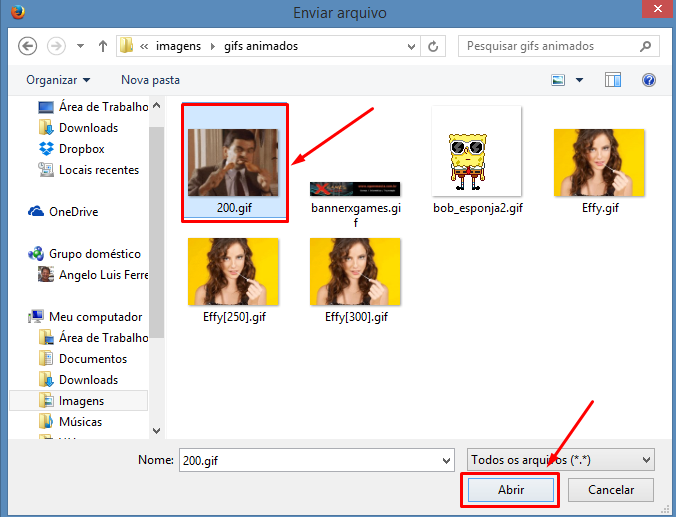Click sidebar scrollbar up arrow
676x517 pixels.
tap(156, 105)
